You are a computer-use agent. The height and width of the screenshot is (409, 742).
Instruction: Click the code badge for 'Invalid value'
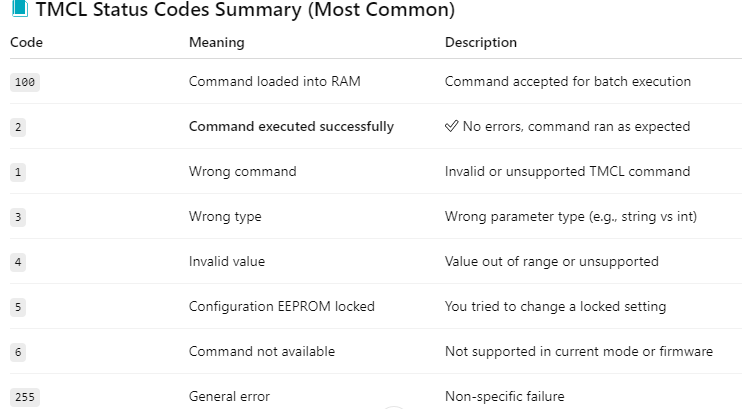click(x=18, y=262)
